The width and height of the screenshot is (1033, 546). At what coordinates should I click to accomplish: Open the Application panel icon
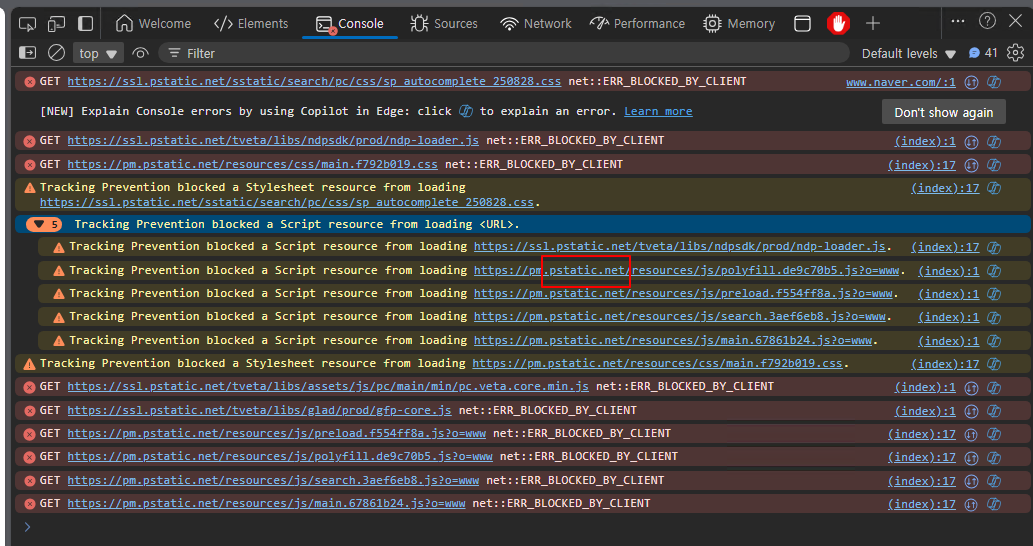802,24
